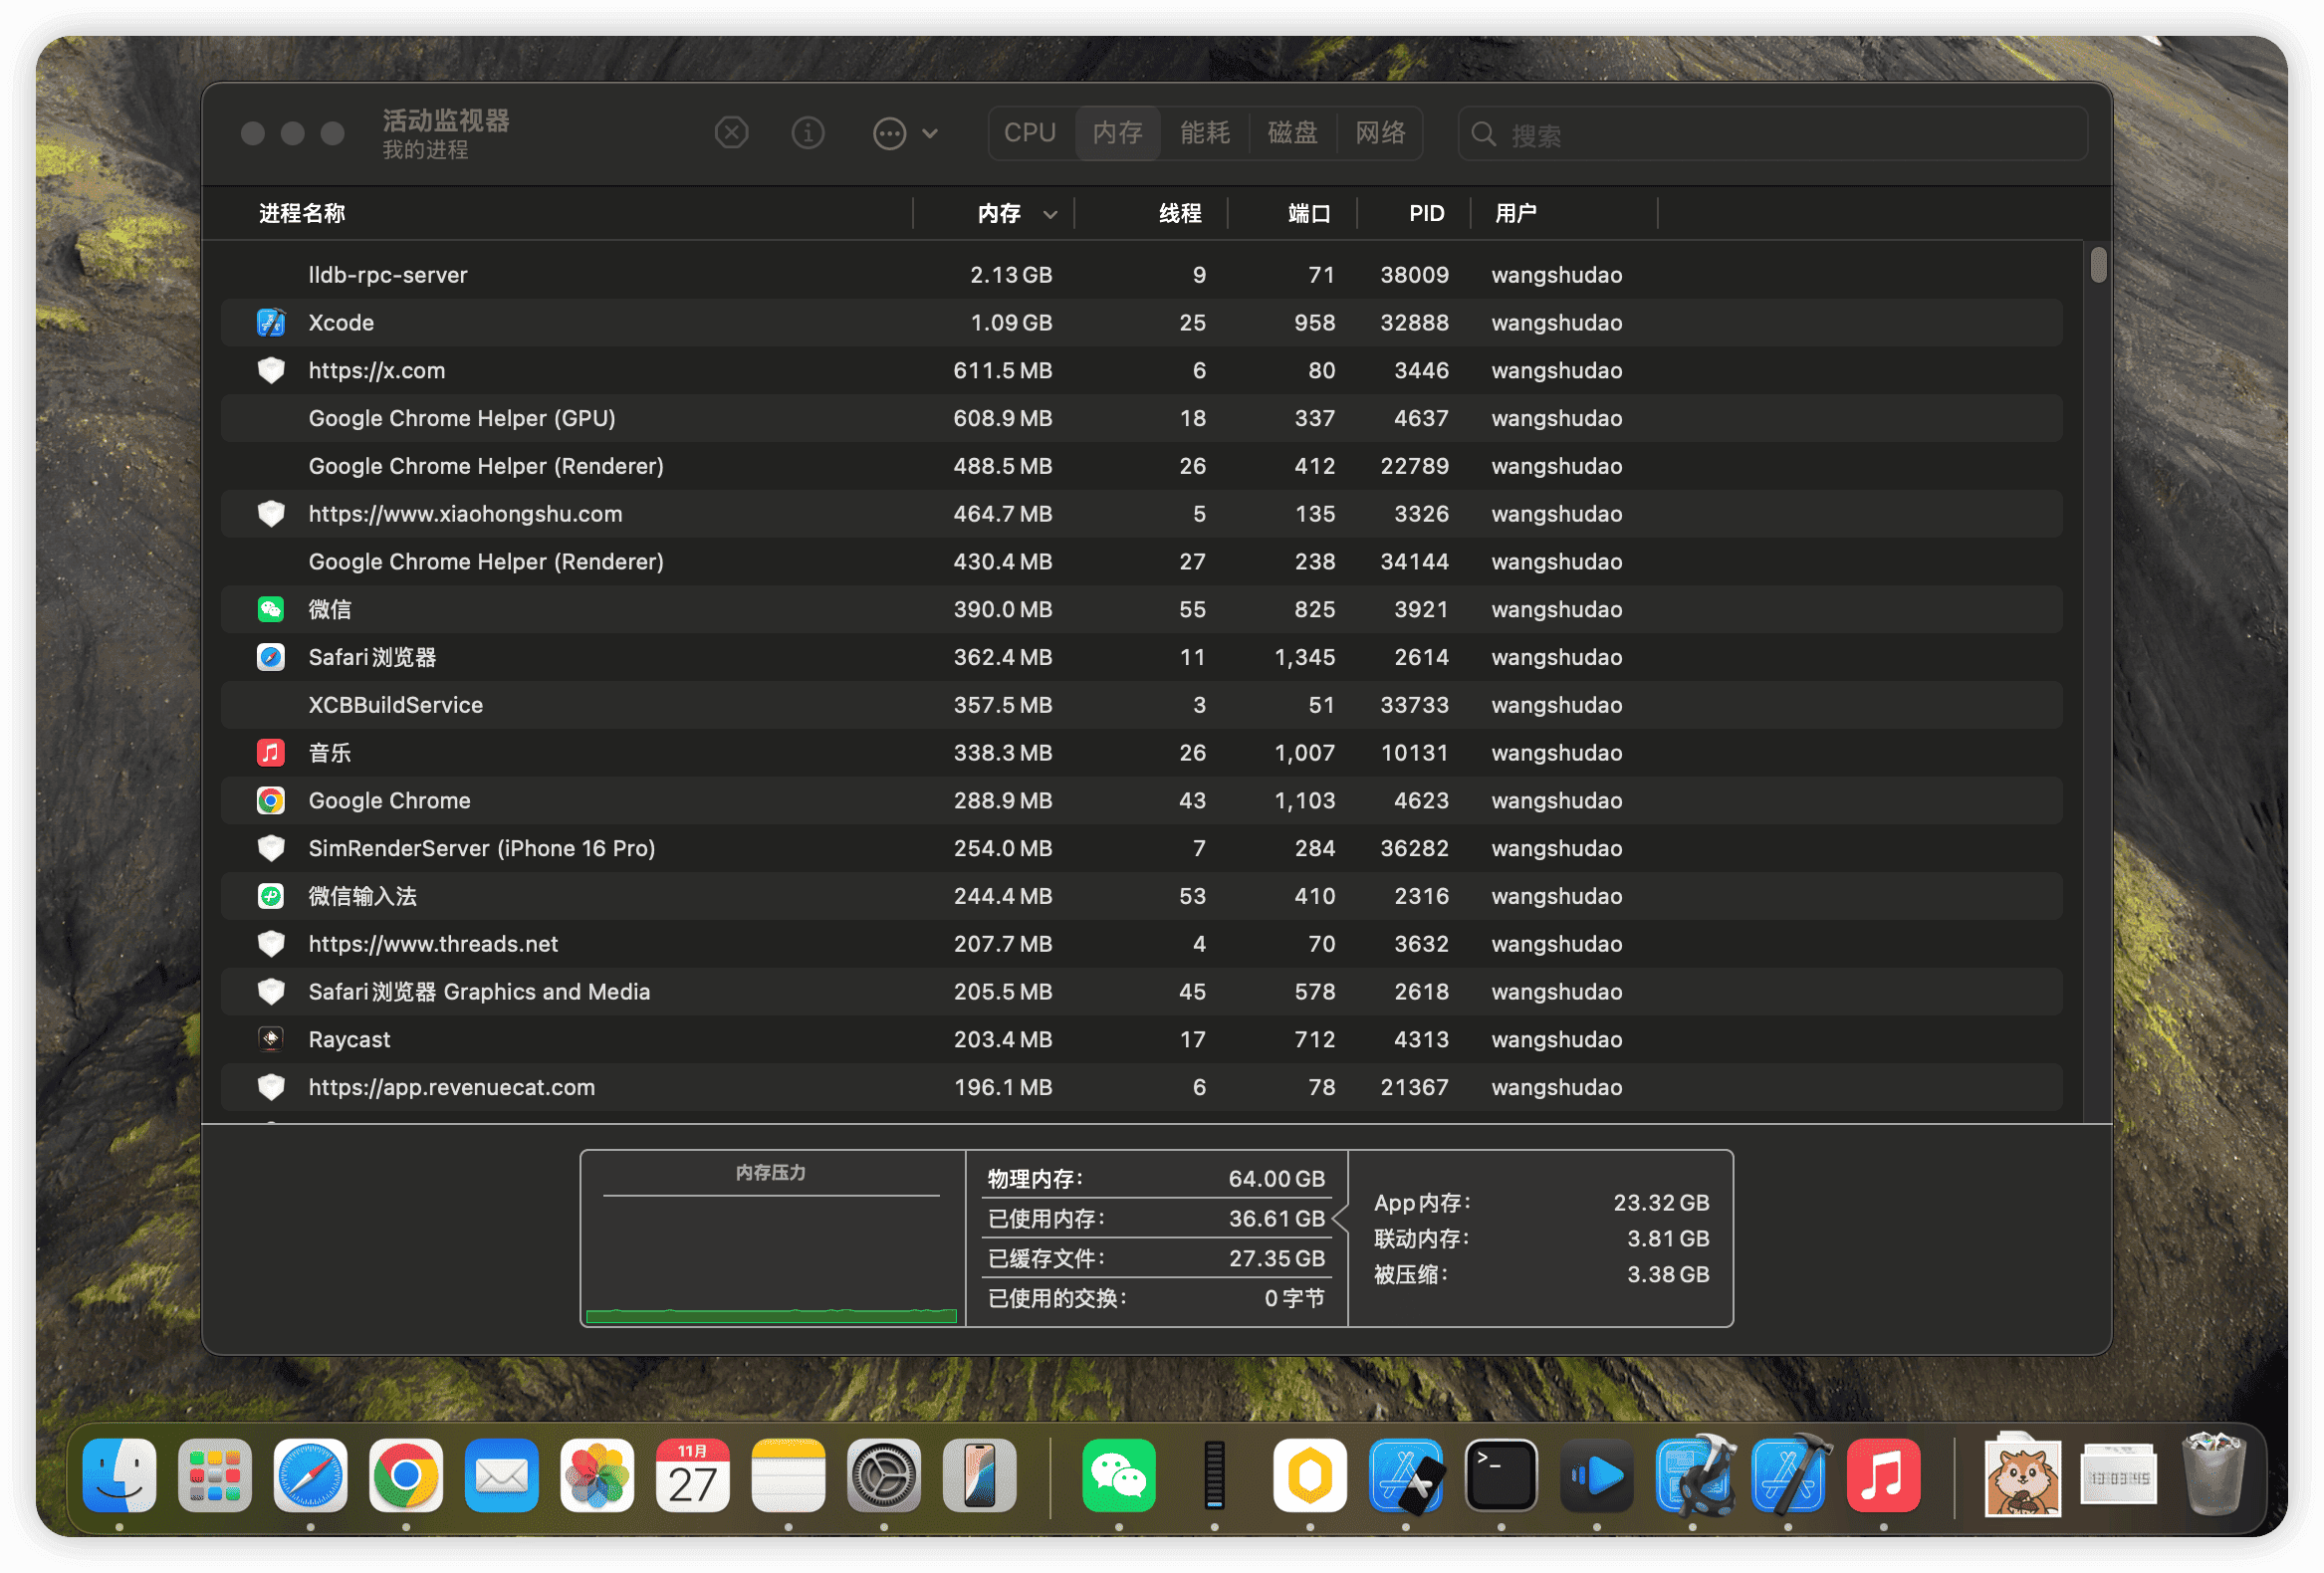Select the Raycast process icon
The width and height of the screenshot is (2324, 1573).
271,1039
